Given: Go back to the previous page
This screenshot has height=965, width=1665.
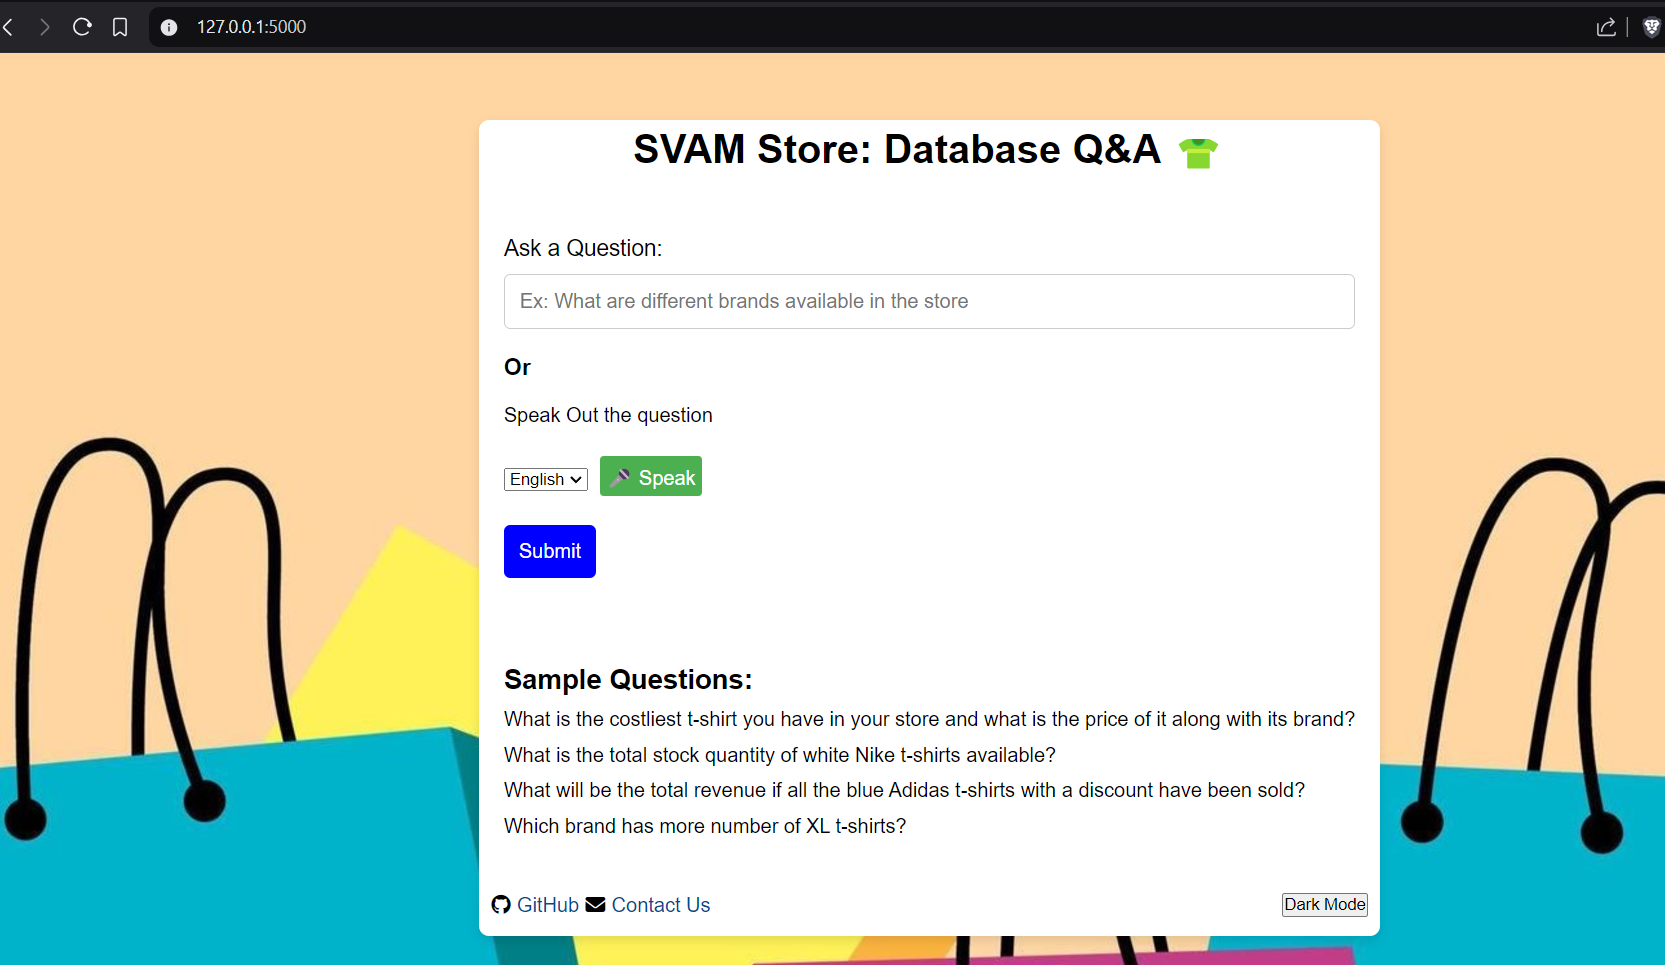Looking at the screenshot, I should click(9, 27).
